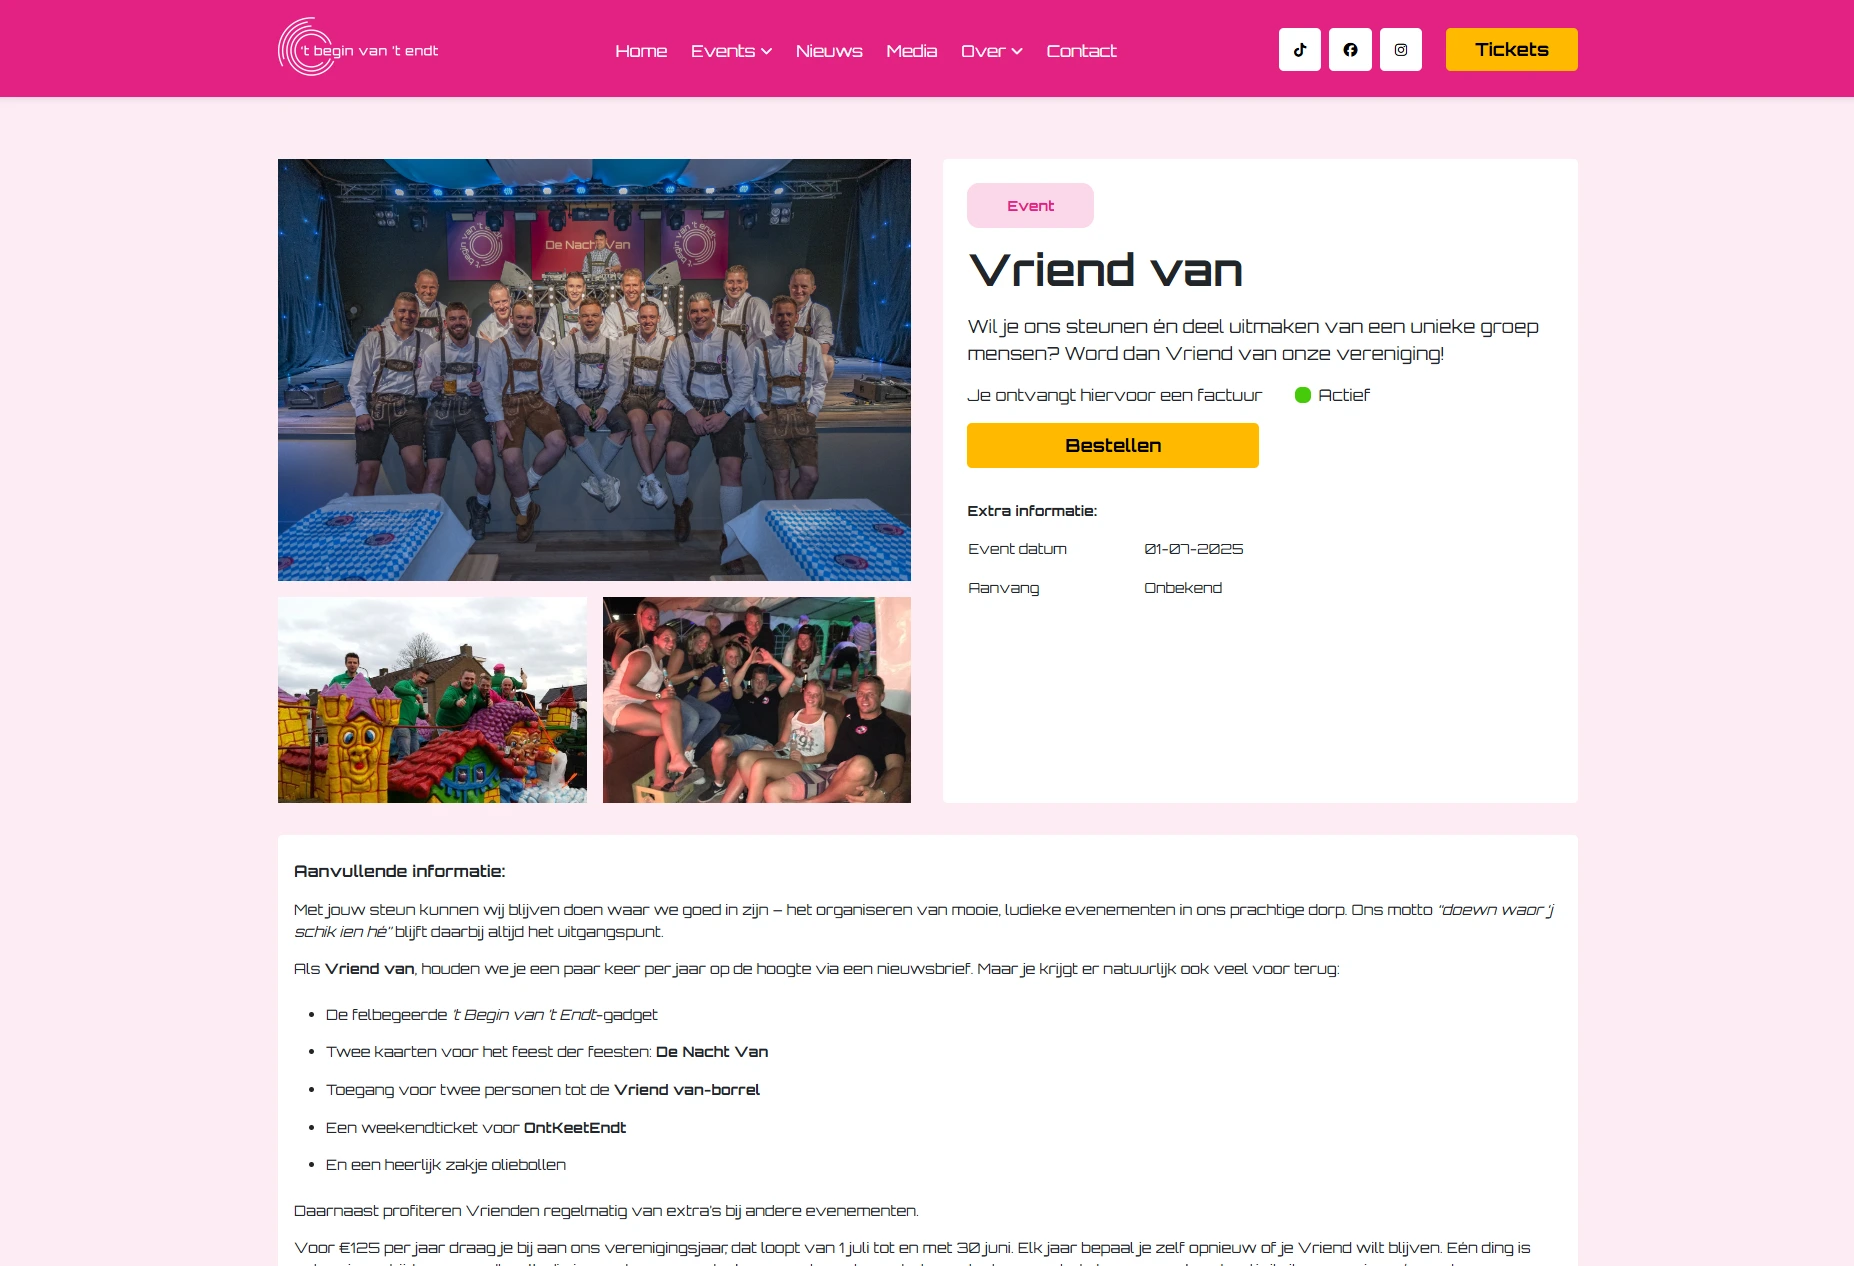1854x1266 pixels.
Task: Click the green Actief status dot
Action: pyautogui.click(x=1303, y=395)
